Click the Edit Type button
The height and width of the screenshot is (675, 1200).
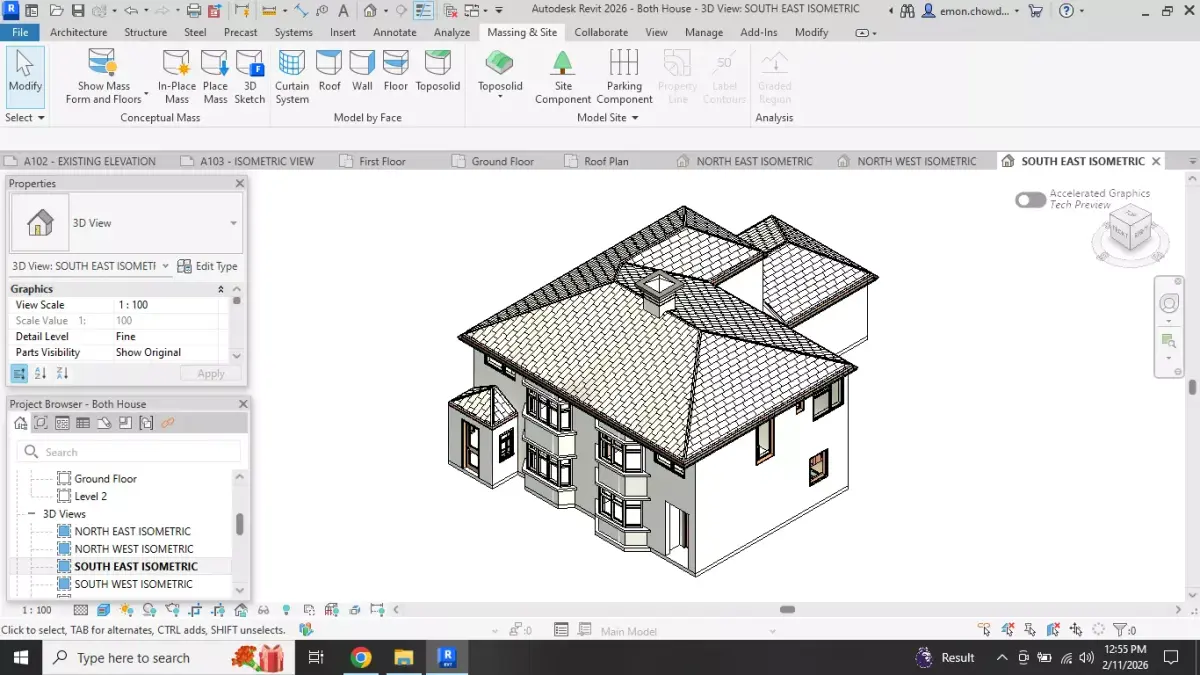208,266
